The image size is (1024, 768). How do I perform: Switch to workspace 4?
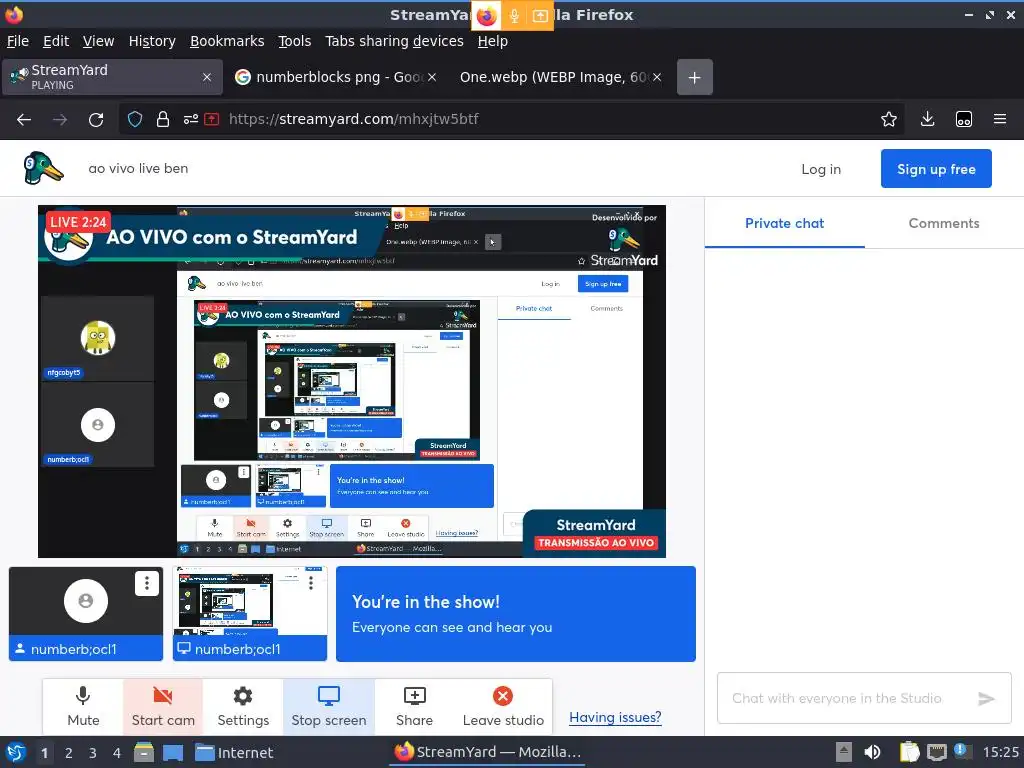pyautogui.click(x=117, y=753)
